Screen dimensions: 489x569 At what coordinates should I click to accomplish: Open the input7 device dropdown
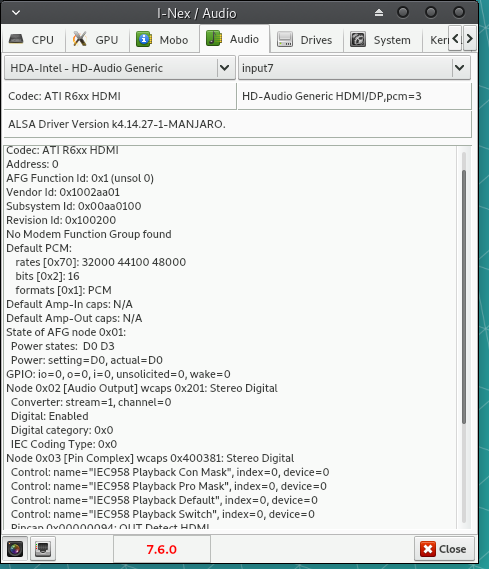click(354, 68)
